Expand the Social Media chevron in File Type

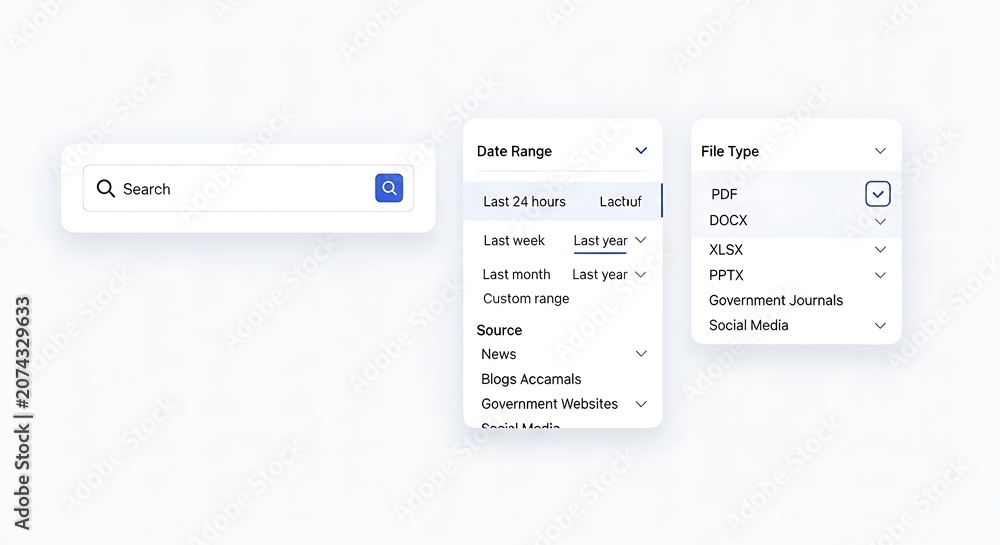click(880, 326)
